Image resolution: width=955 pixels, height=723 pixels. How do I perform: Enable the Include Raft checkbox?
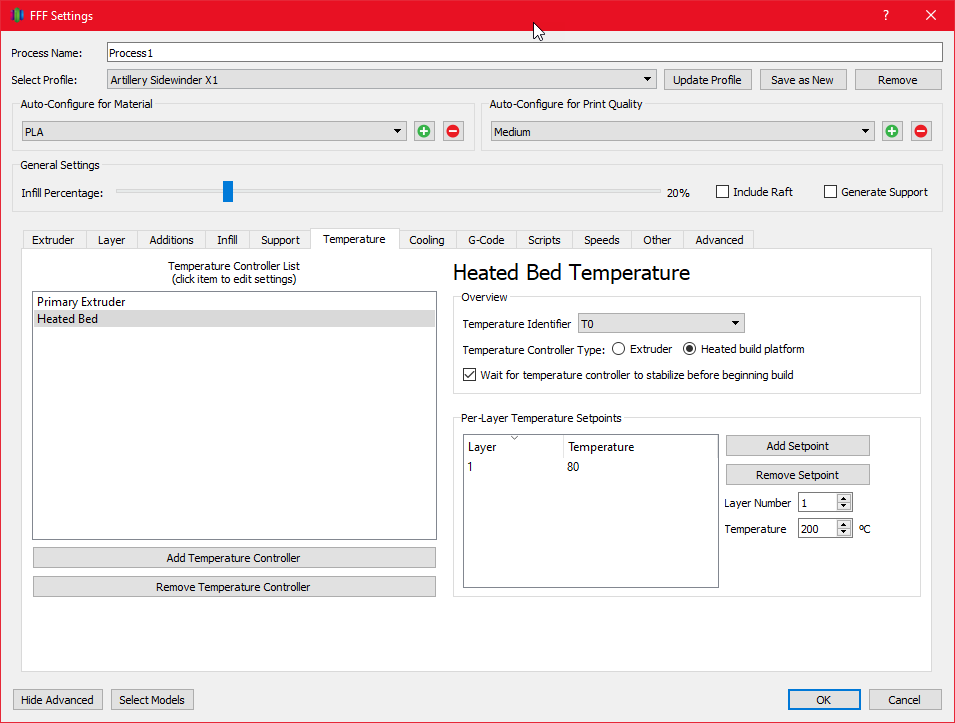[722, 192]
